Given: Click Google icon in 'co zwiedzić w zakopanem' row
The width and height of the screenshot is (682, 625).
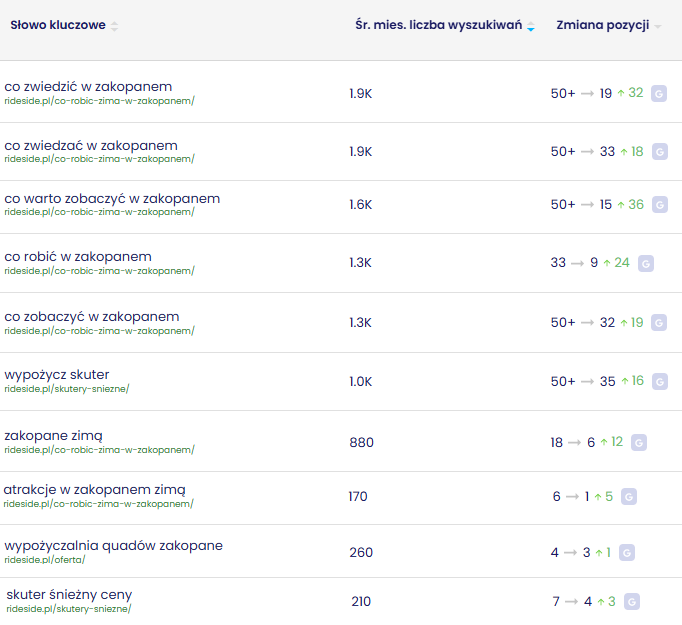Looking at the screenshot, I should pyautogui.click(x=659, y=93).
